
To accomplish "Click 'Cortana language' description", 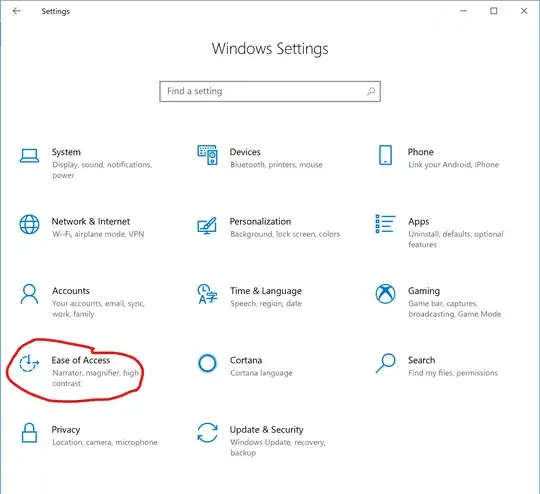I will coord(261,373).
